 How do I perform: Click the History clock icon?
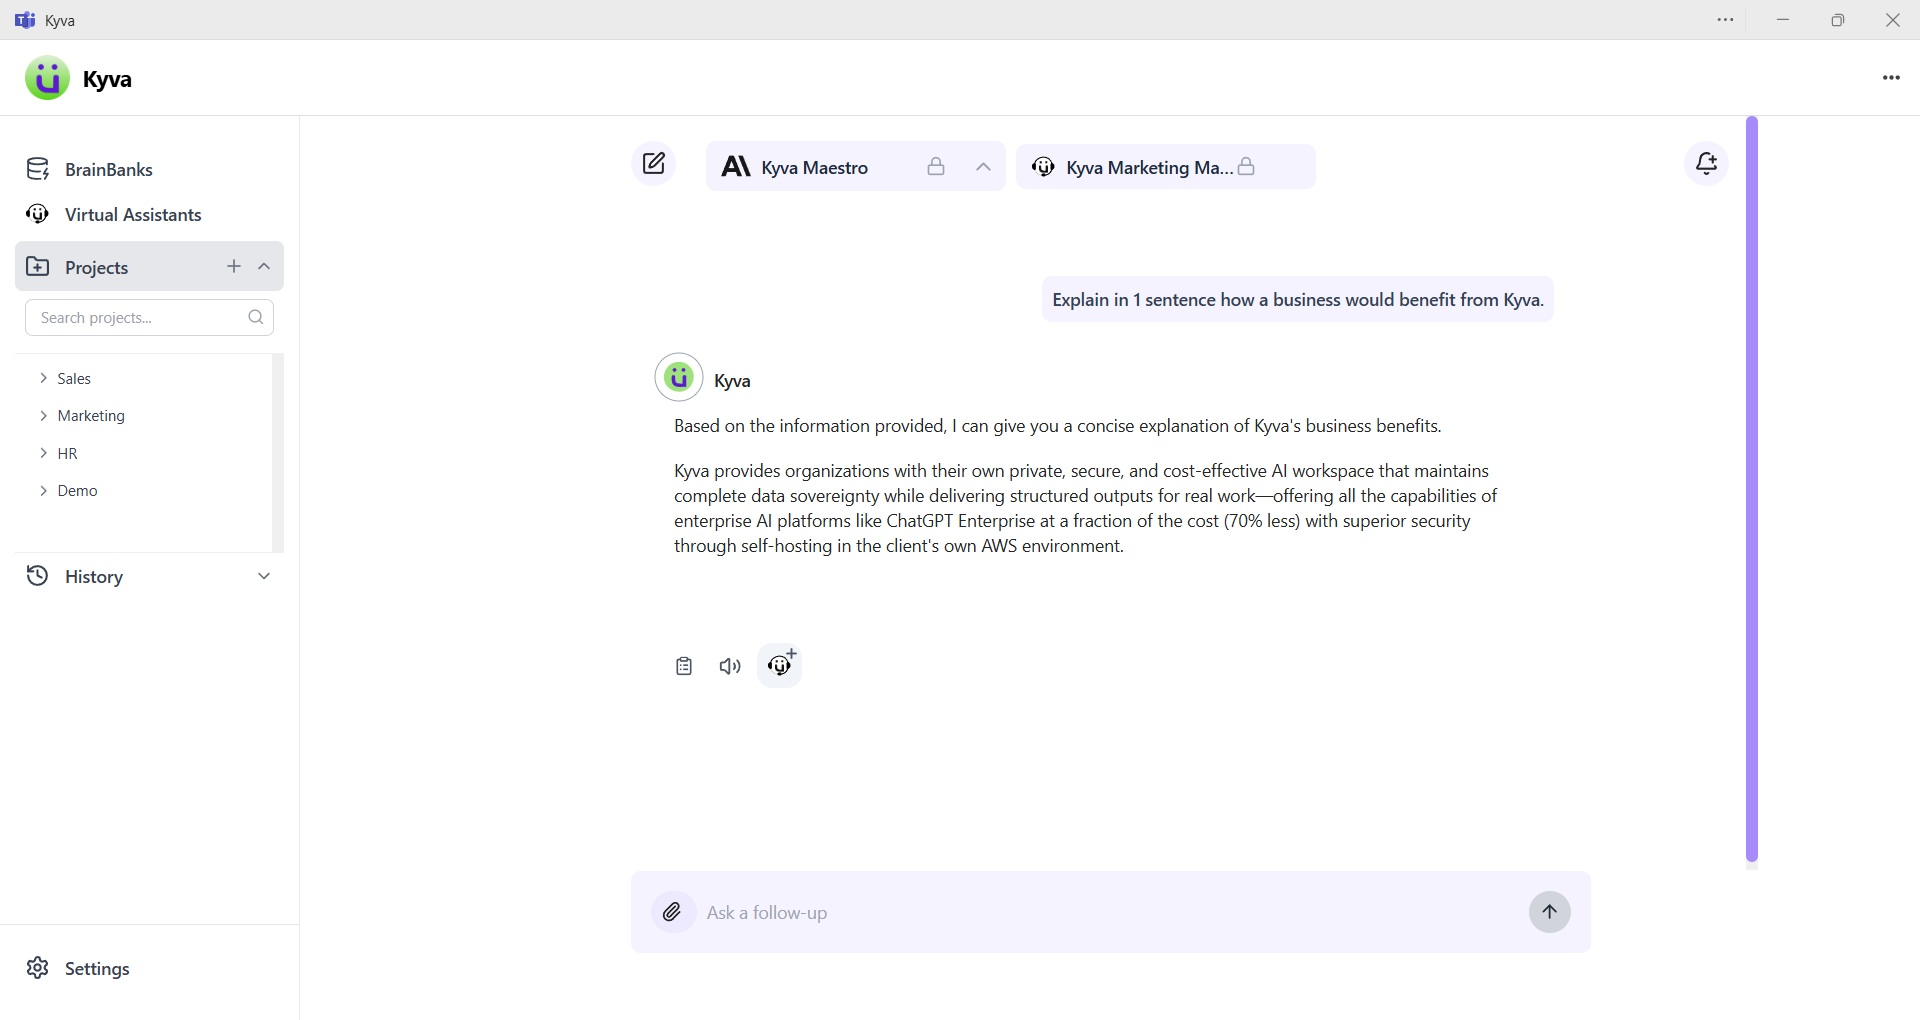click(38, 576)
